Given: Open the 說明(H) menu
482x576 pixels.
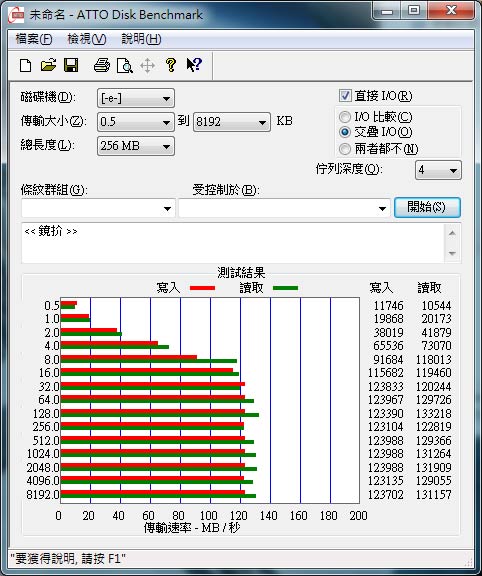Looking at the screenshot, I should pos(141,39).
